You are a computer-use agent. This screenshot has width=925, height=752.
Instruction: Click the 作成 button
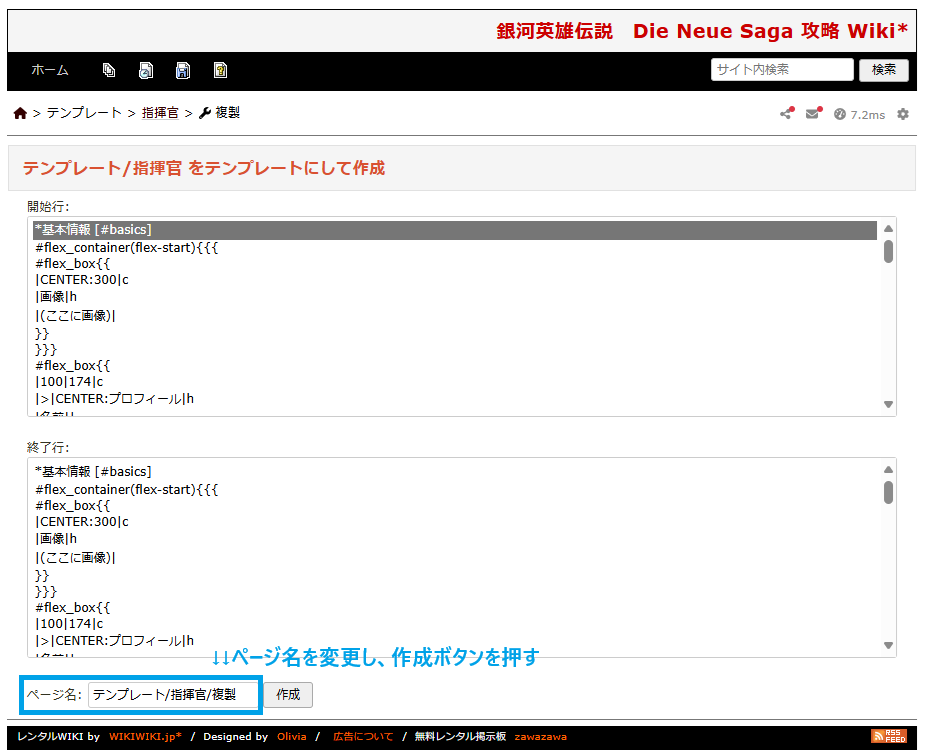click(288, 694)
